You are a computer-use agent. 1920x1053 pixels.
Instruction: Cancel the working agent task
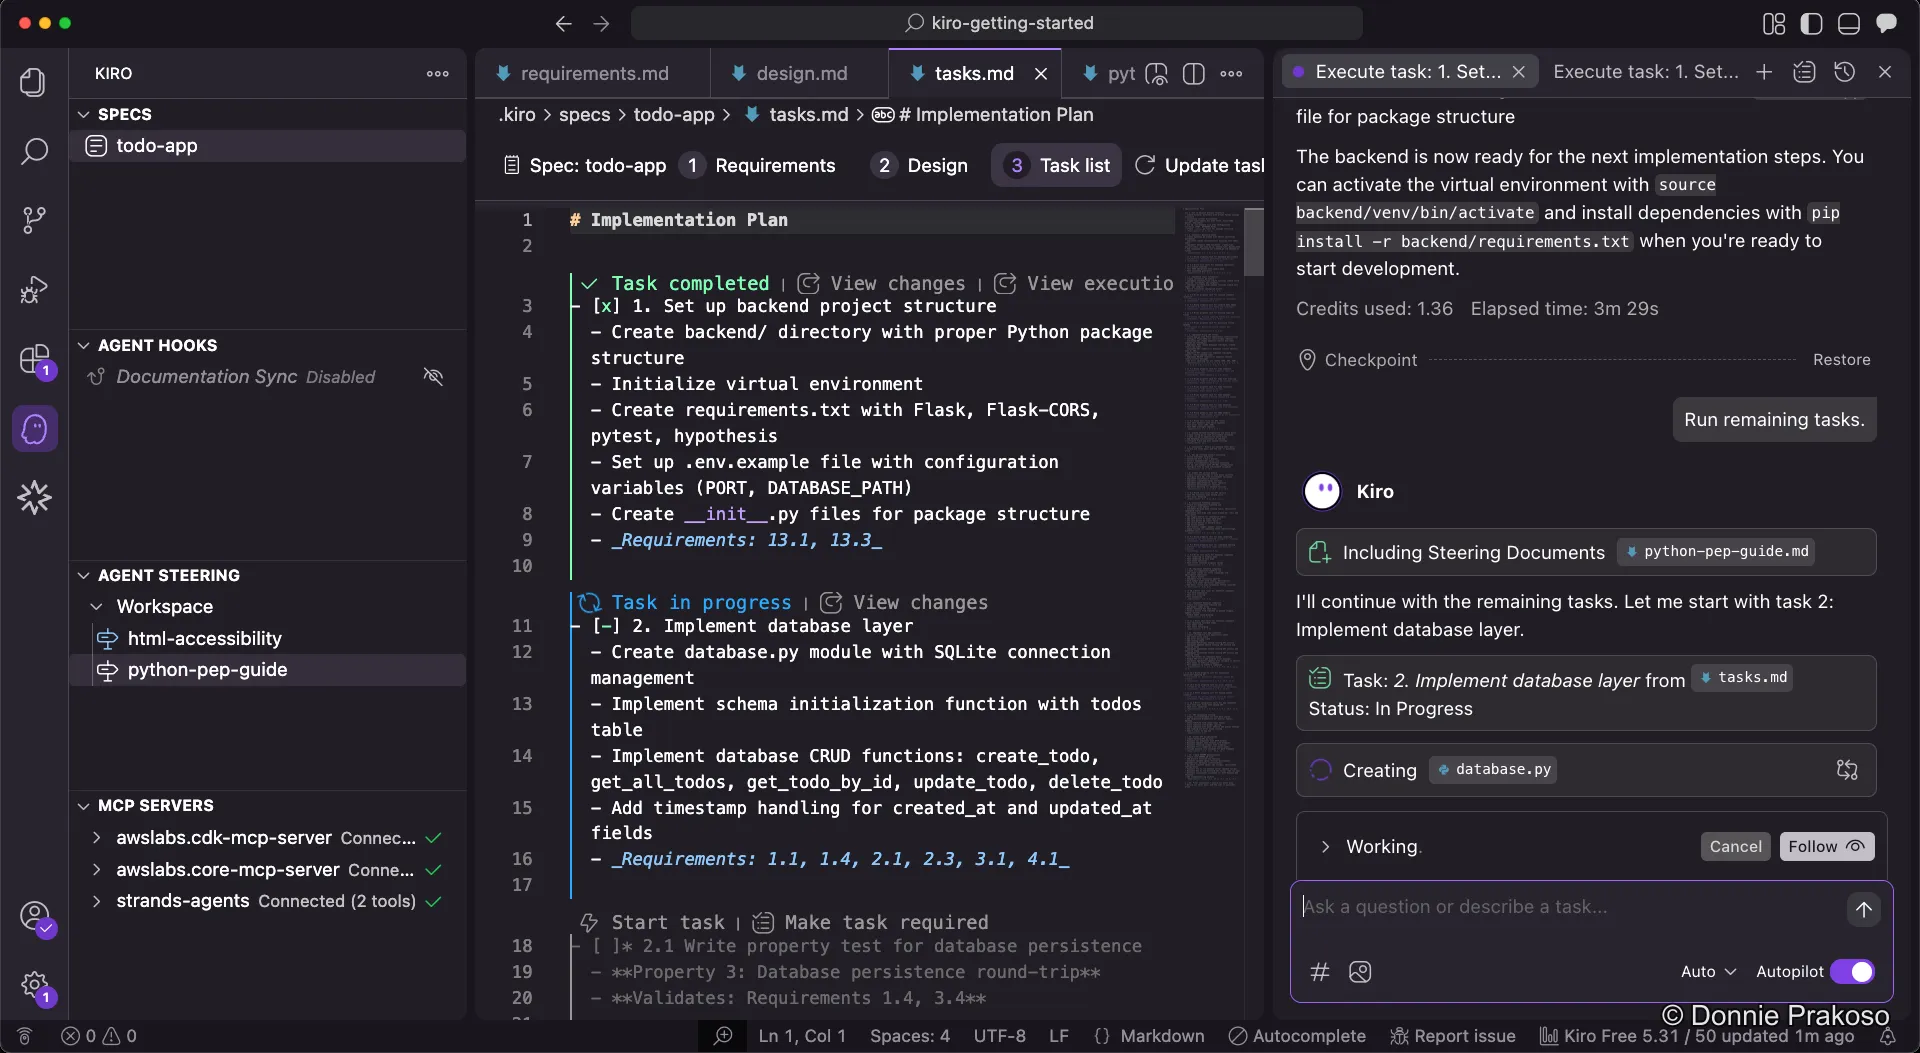(x=1735, y=846)
